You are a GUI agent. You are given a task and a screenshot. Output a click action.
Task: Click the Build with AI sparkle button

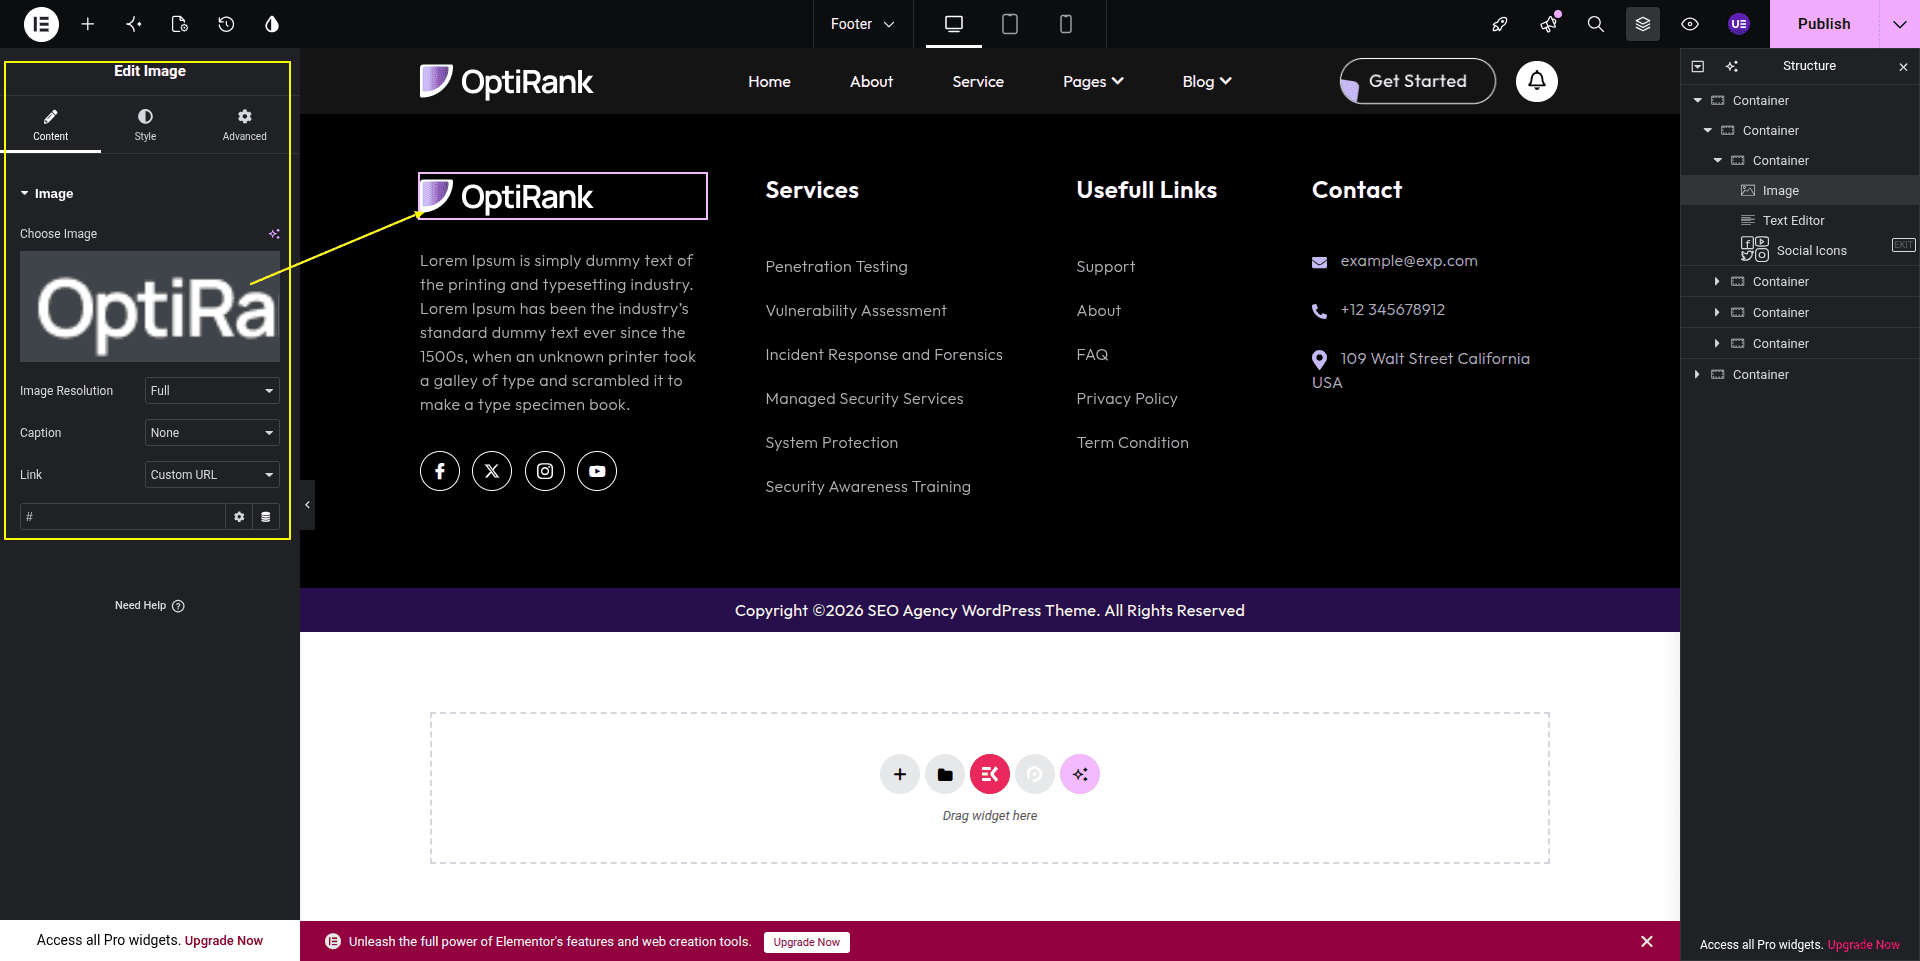click(1080, 774)
